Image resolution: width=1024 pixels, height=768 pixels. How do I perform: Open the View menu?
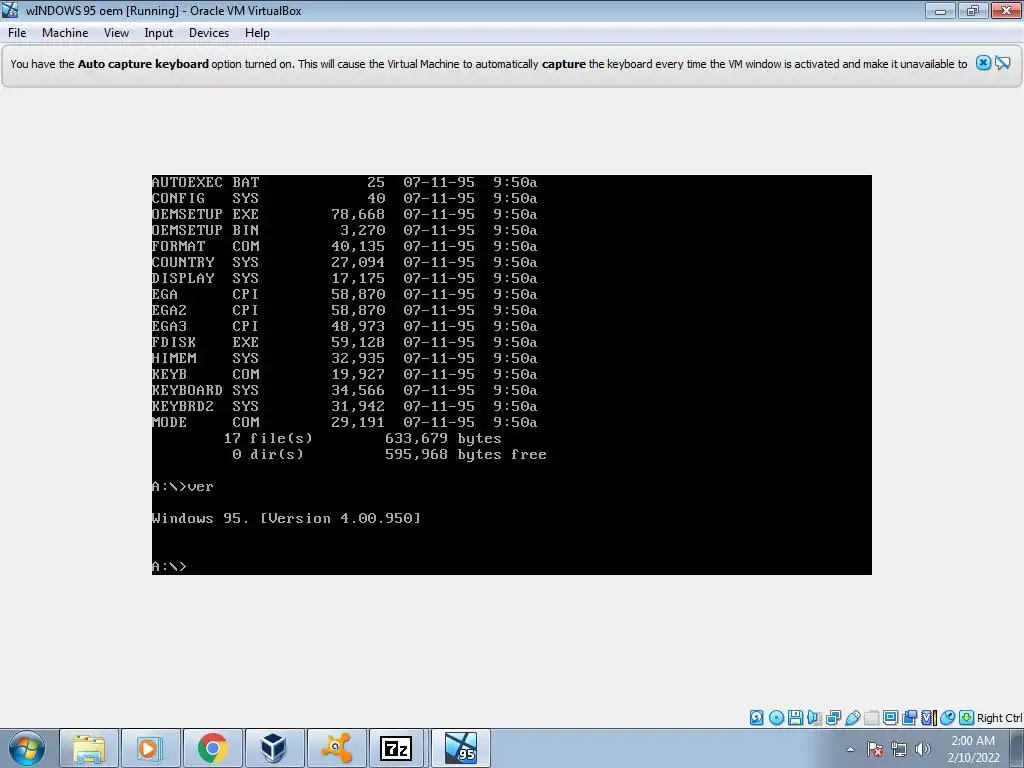[x=116, y=33]
